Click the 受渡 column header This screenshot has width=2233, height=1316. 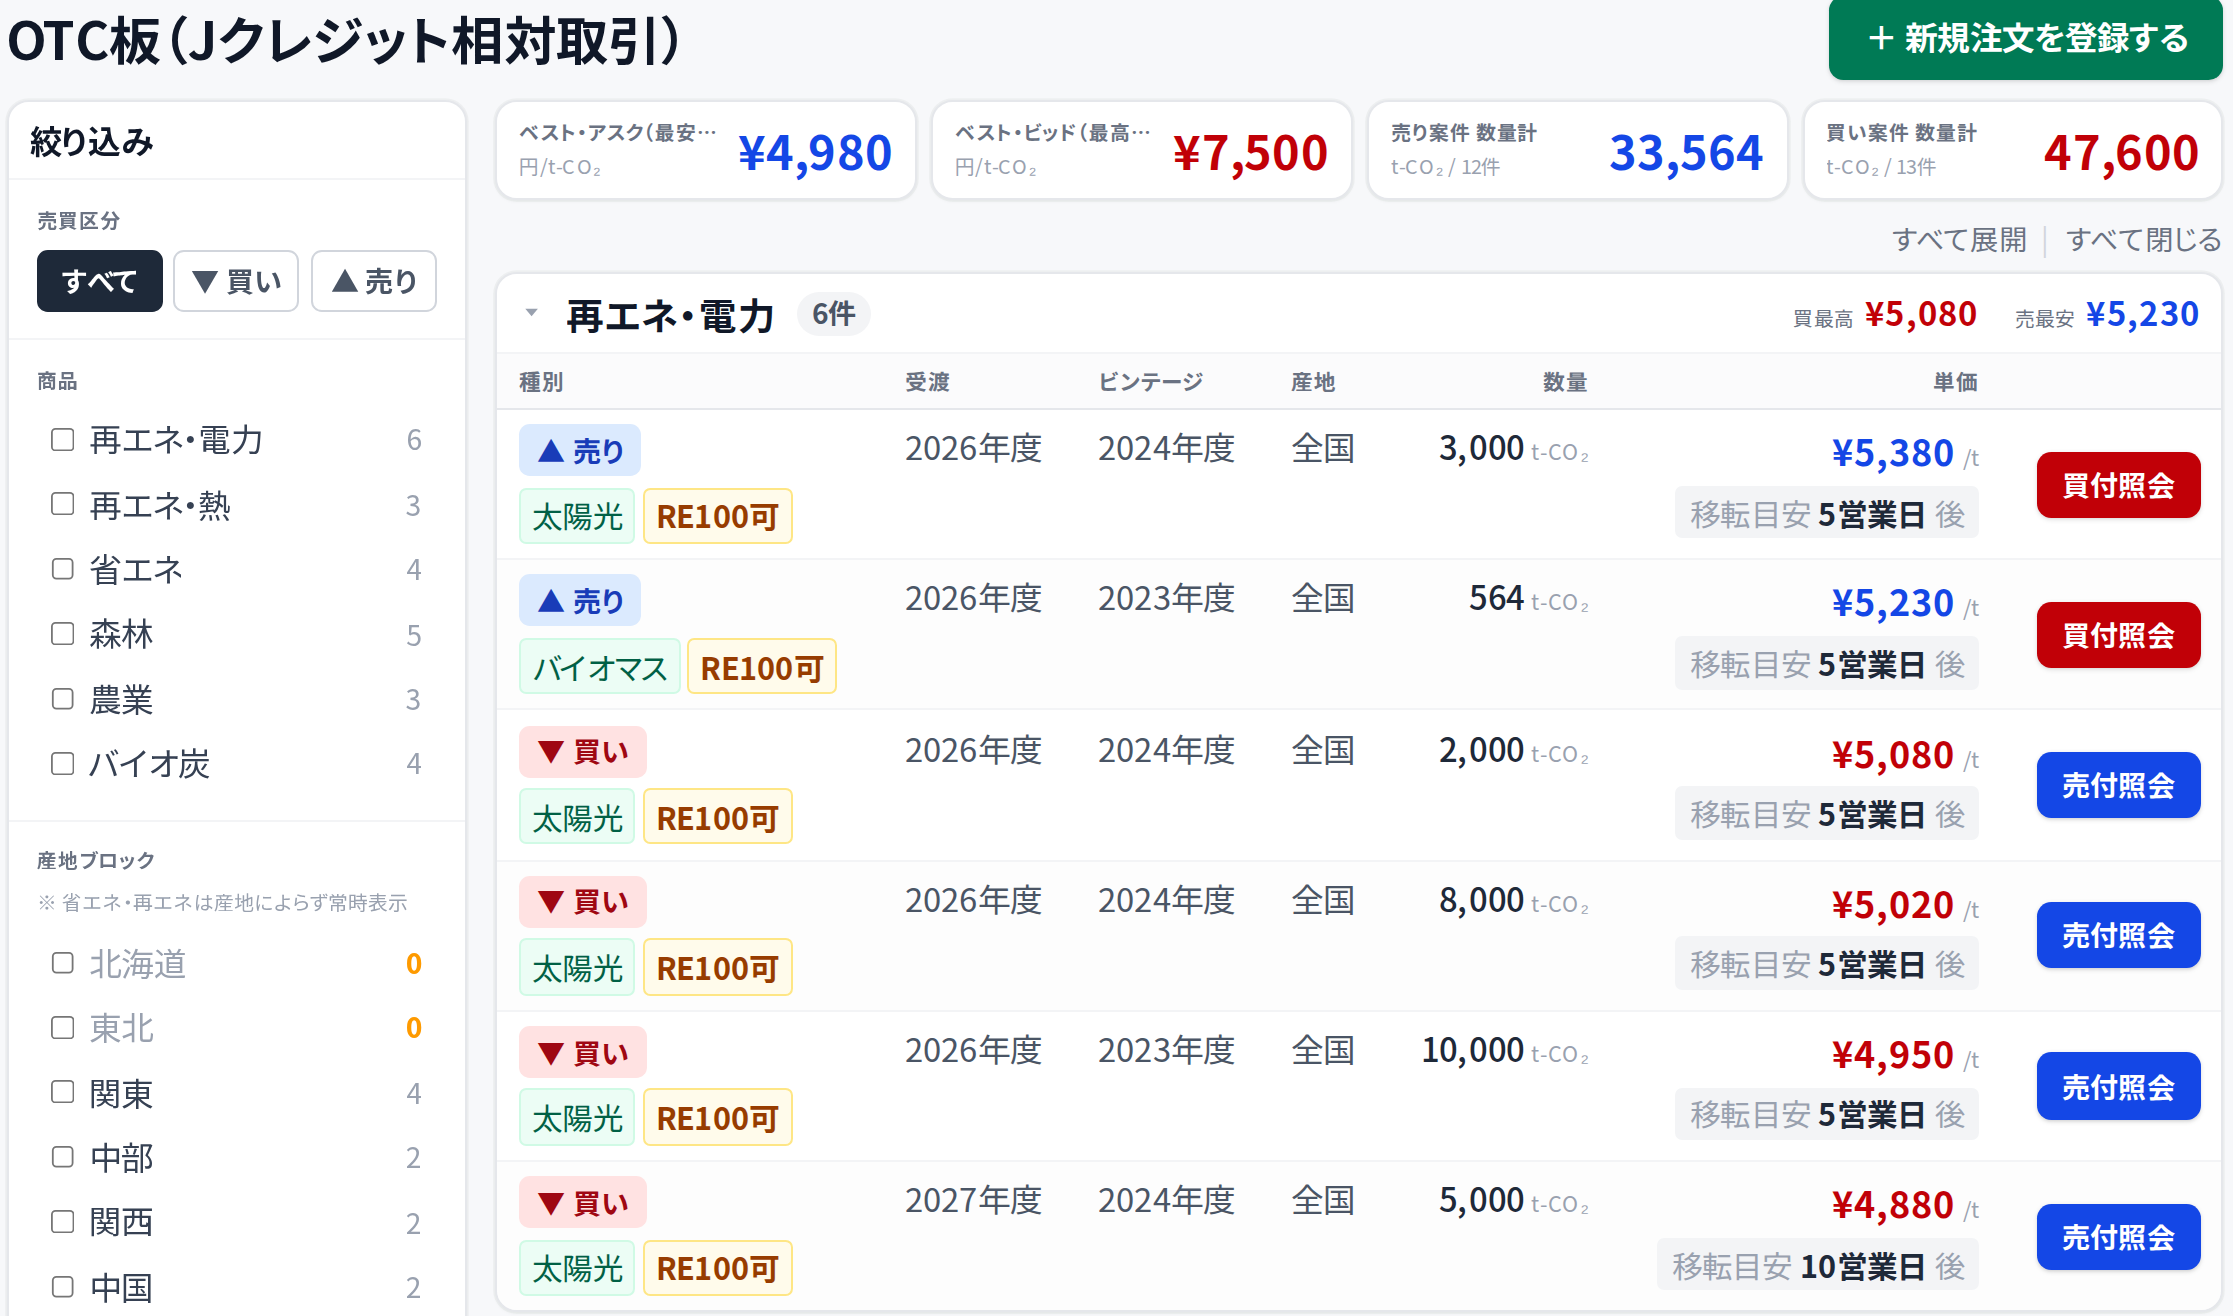[x=927, y=382]
